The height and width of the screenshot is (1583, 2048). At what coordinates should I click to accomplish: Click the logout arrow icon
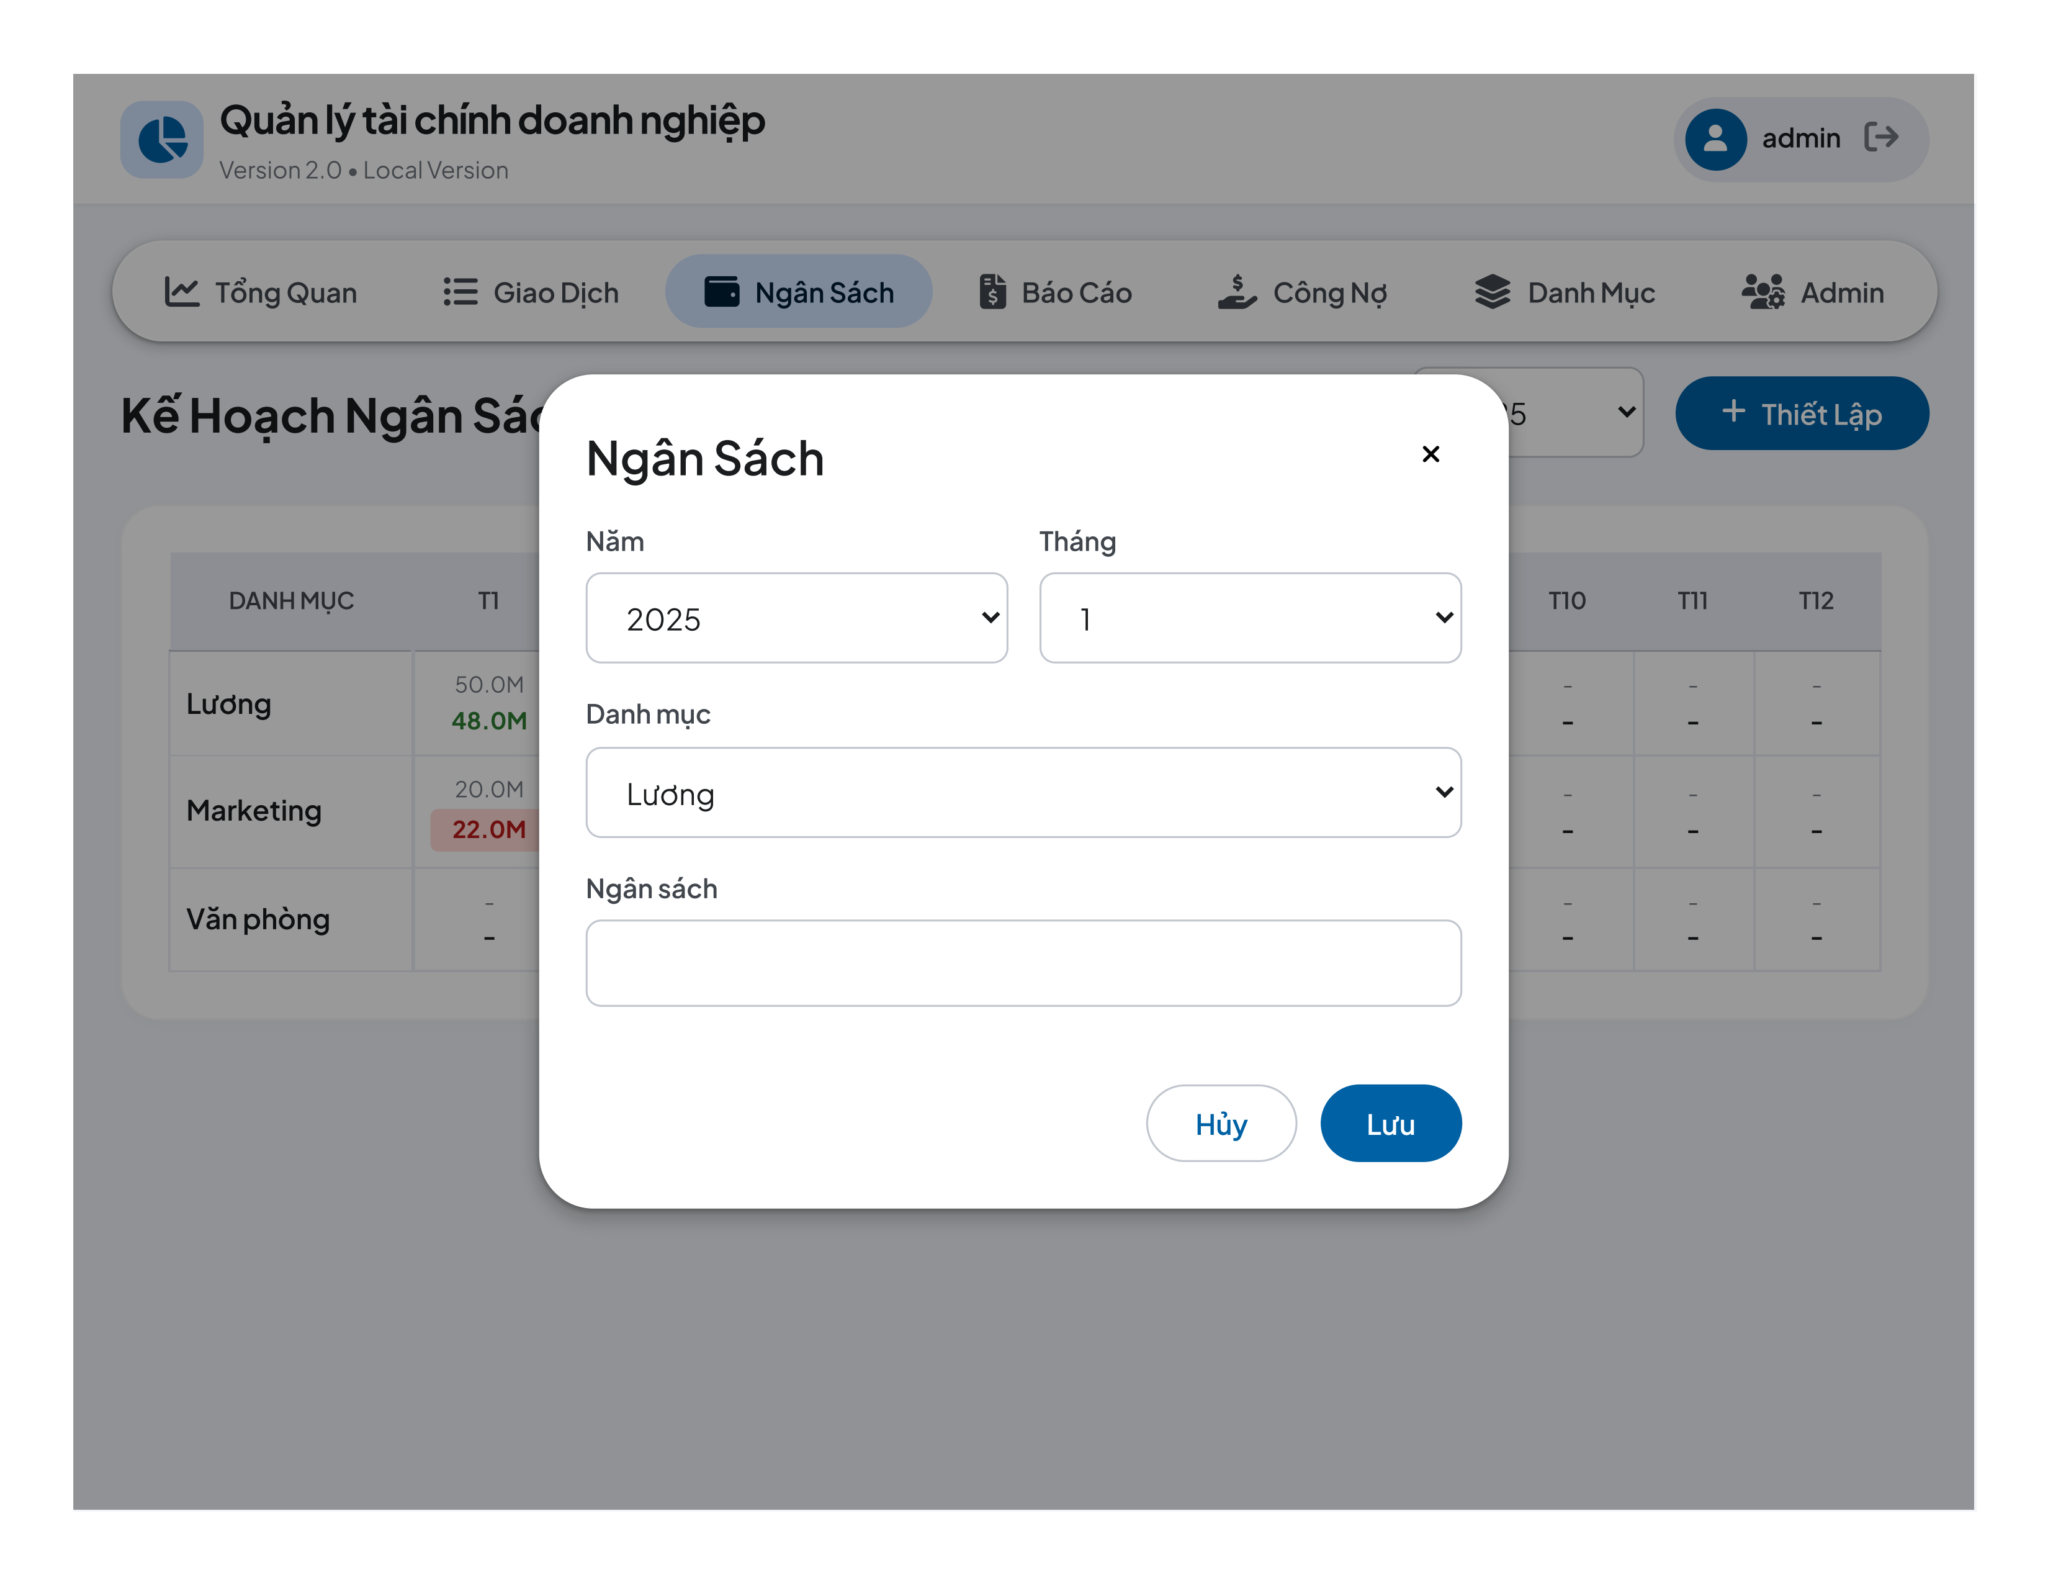click(1881, 137)
